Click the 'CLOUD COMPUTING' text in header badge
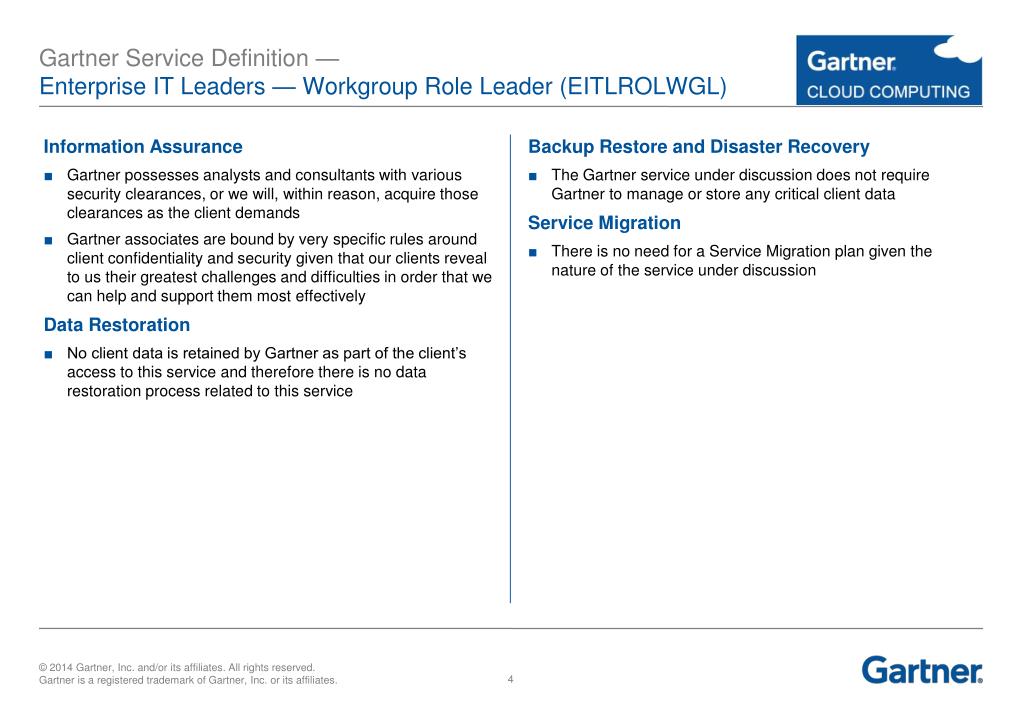Screen dimensions: 1023x708 pyautogui.click(x=889, y=92)
